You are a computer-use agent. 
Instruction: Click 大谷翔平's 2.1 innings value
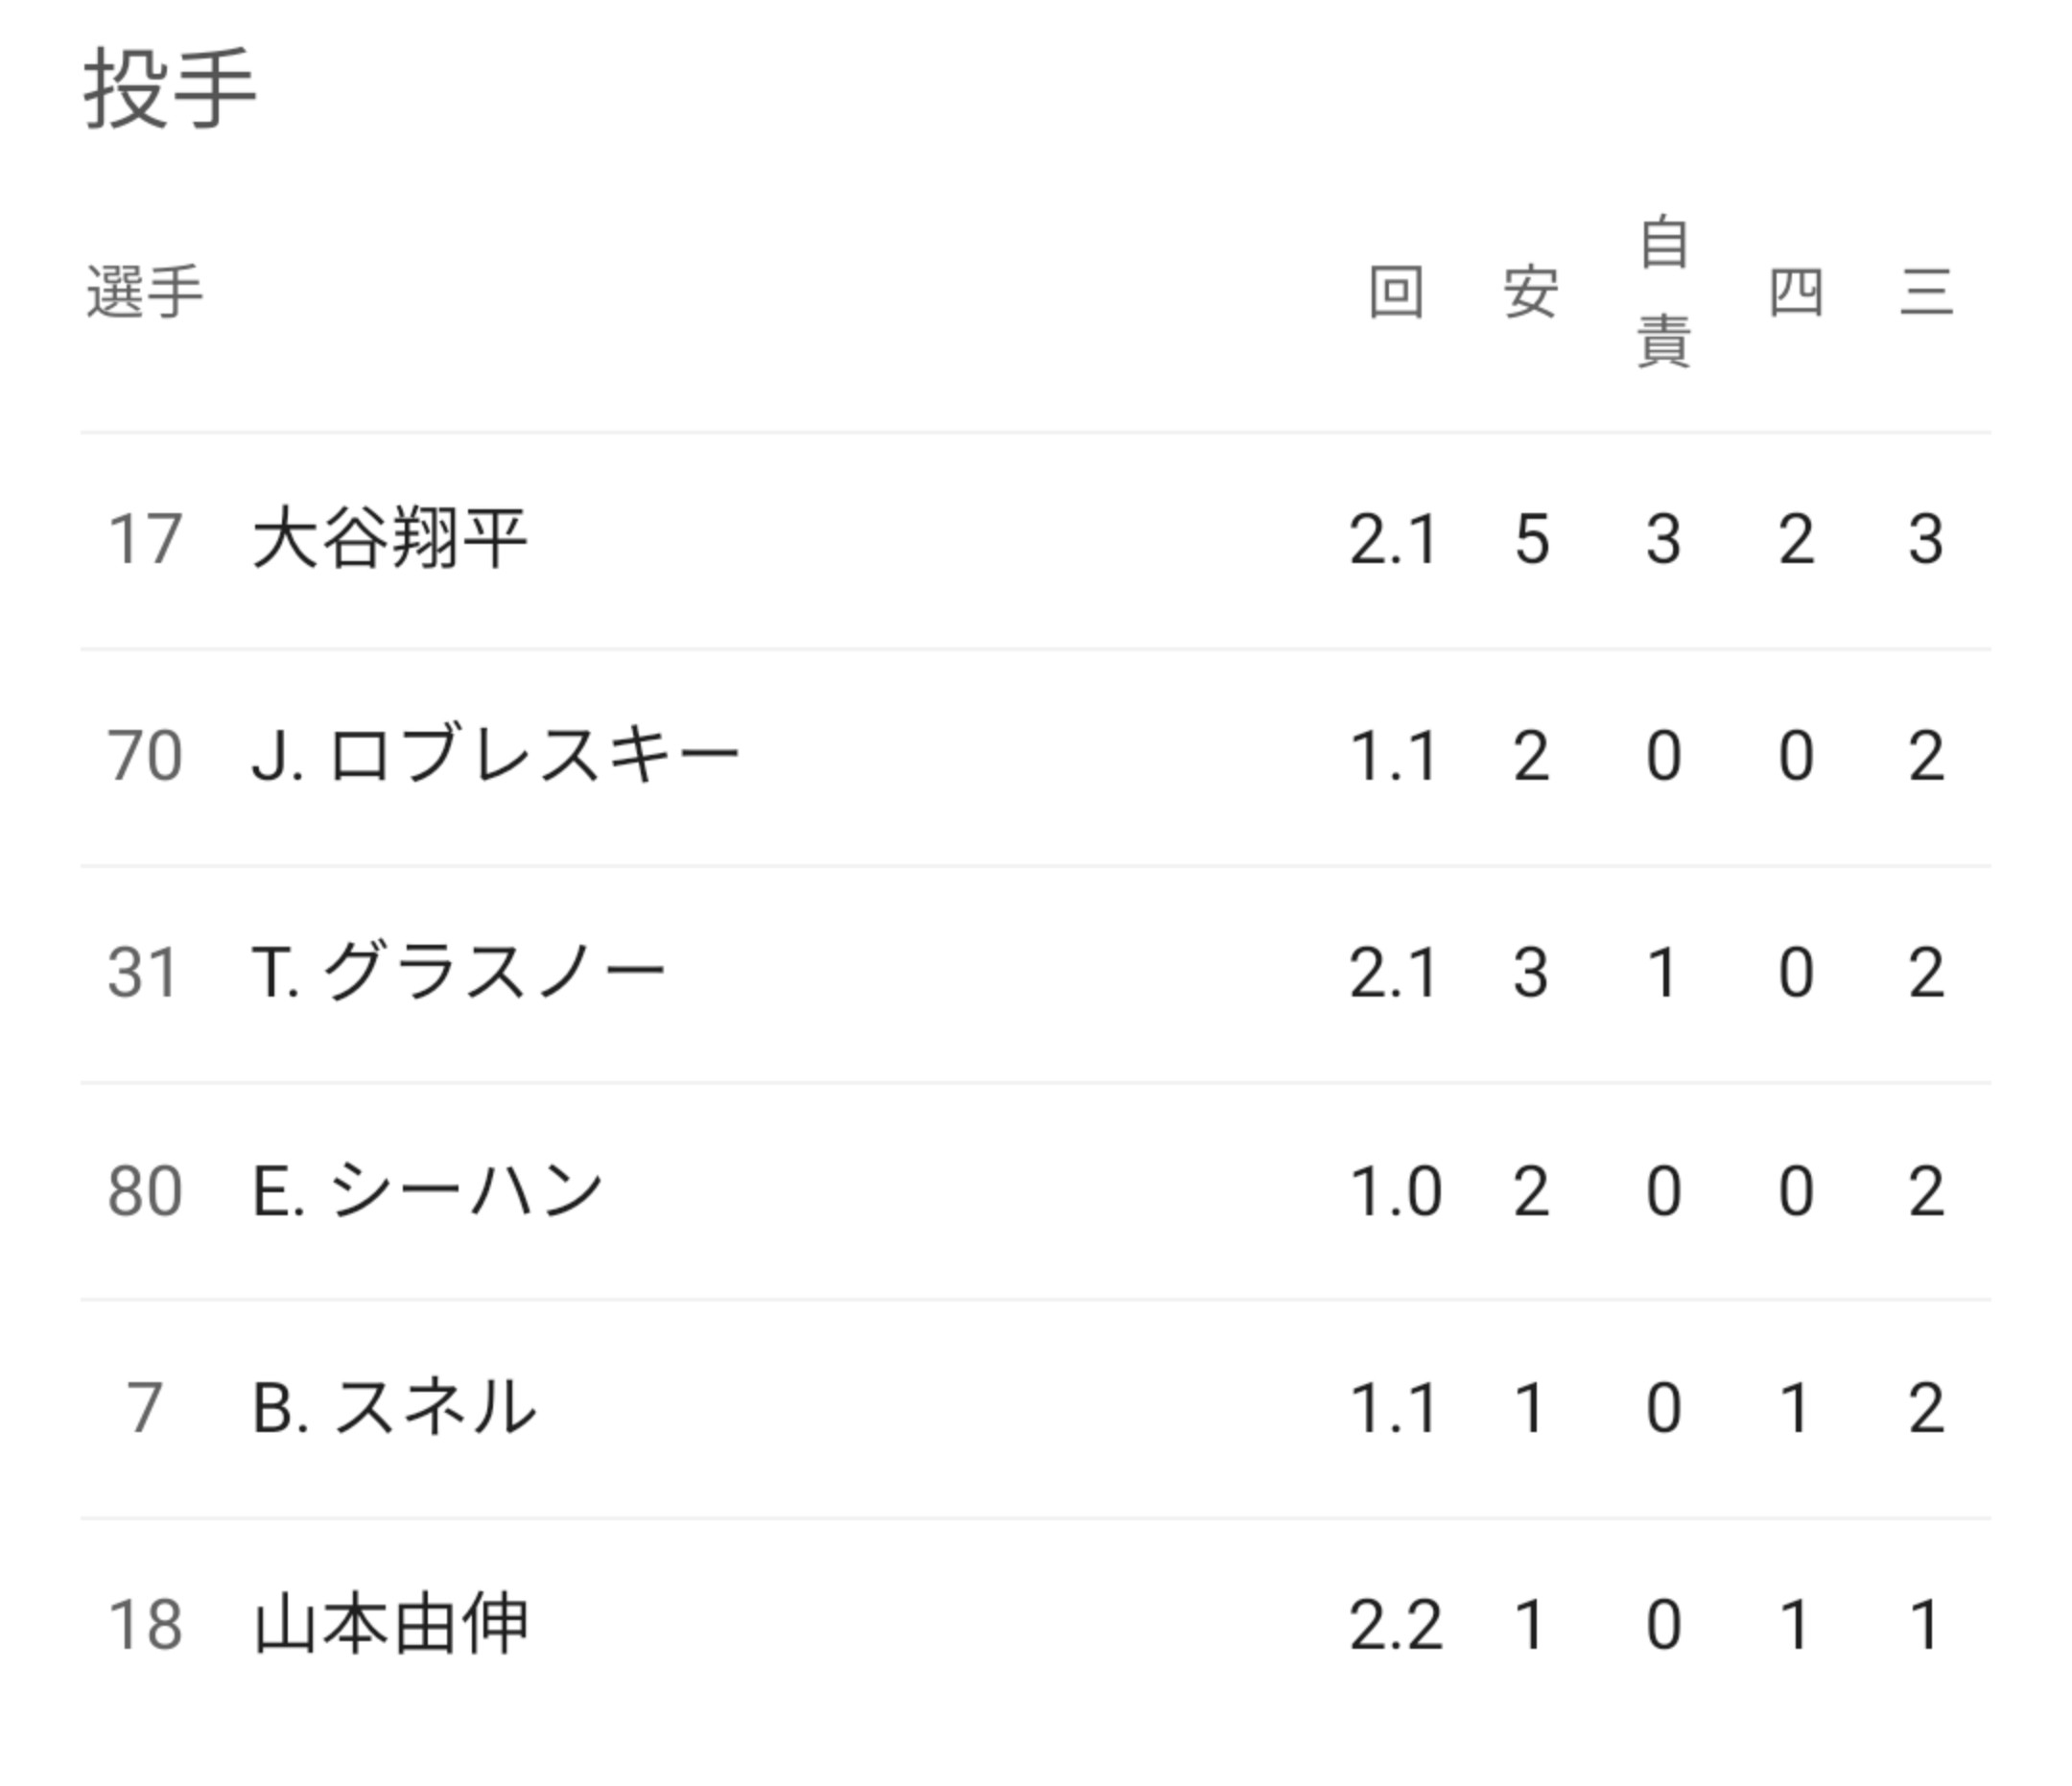pos(1393,539)
